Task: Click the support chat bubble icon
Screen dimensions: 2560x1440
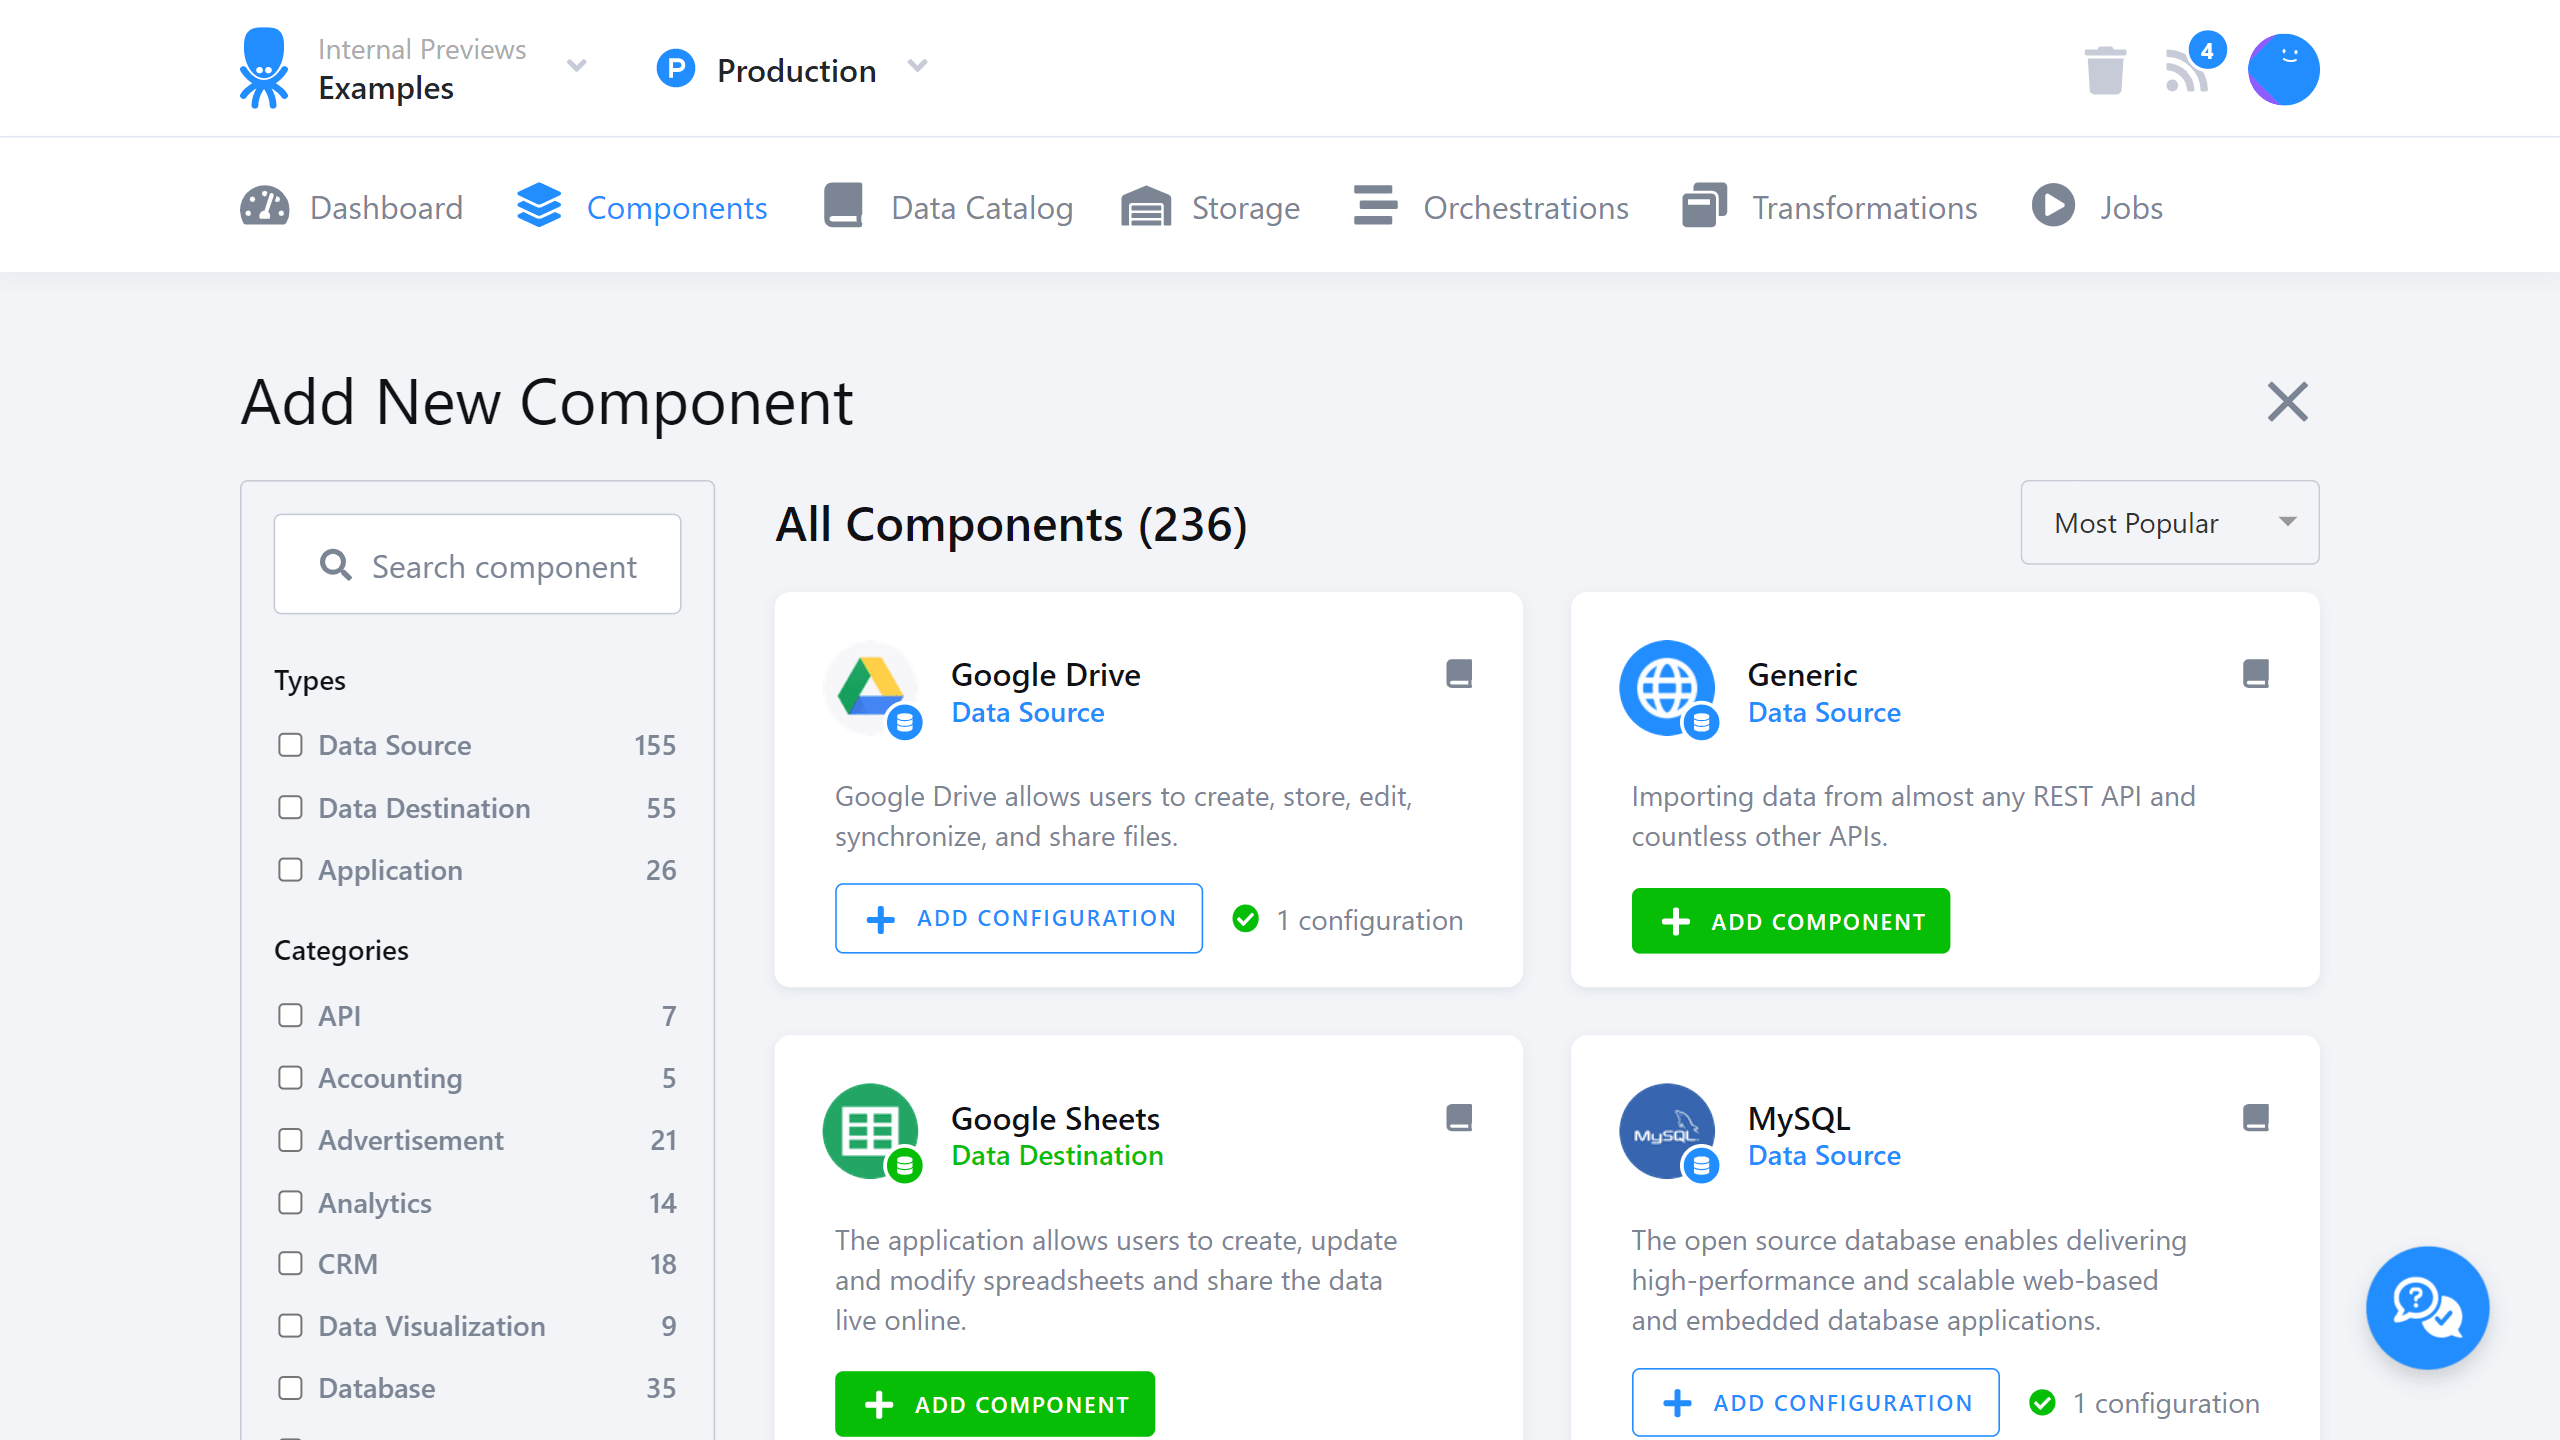Action: tap(2428, 1308)
